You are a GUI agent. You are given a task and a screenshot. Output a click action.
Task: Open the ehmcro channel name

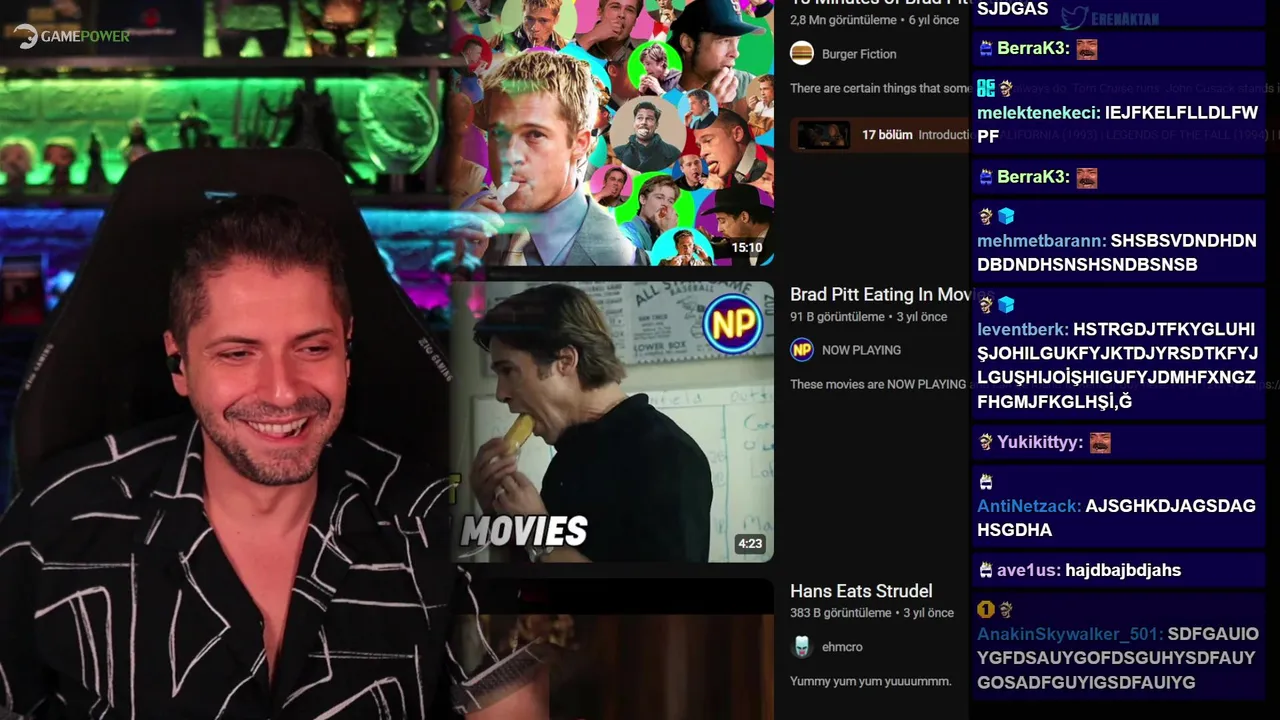(842, 647)
